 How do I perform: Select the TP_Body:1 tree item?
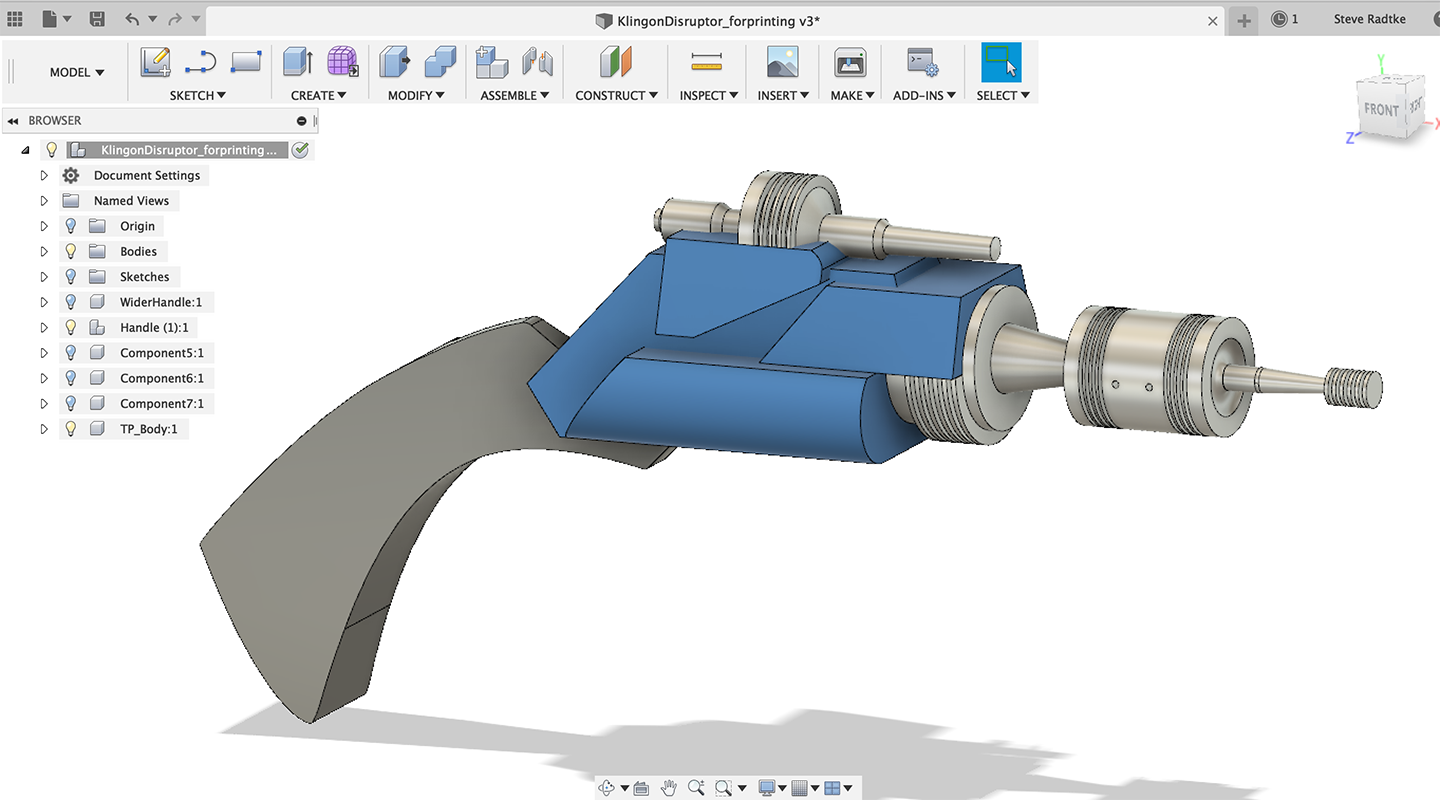coord(148,429)
